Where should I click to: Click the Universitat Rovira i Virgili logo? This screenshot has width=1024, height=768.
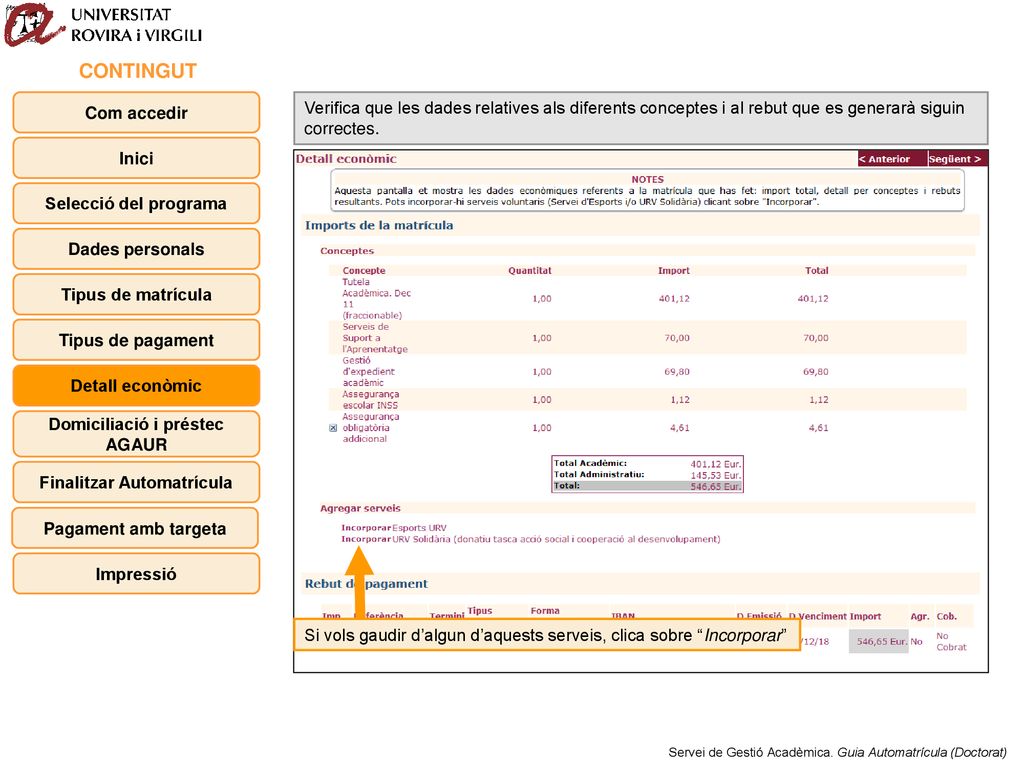point(104,25)
